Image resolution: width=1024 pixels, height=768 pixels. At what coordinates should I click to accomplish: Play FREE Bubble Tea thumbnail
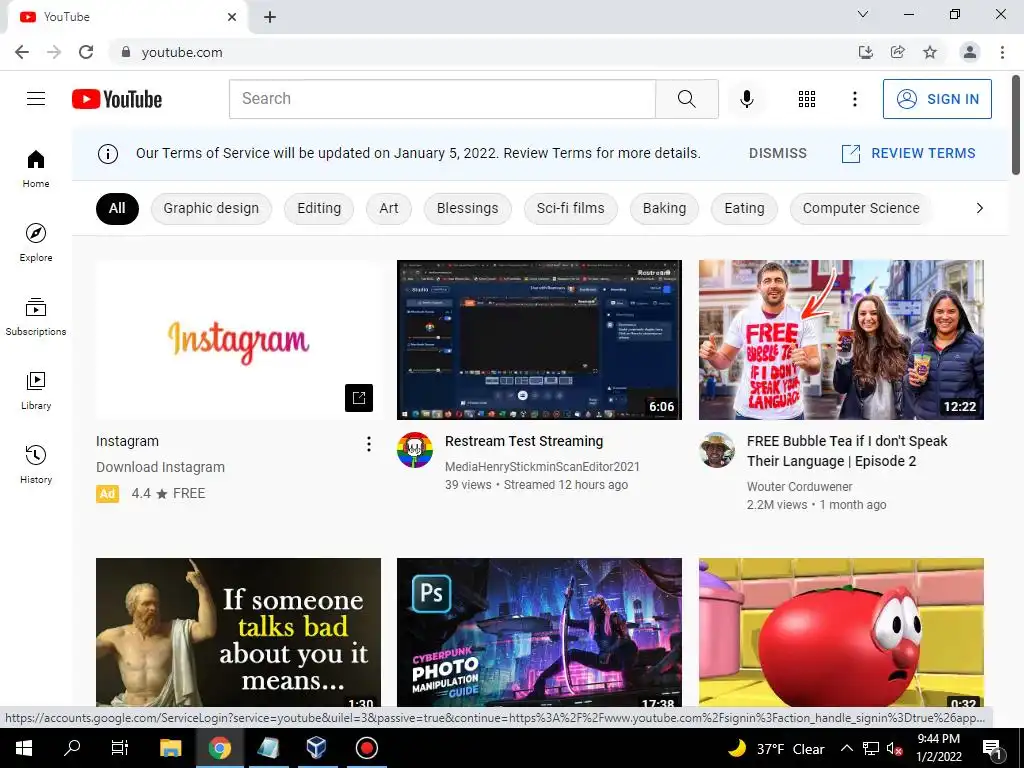click(x=841, y=340)
